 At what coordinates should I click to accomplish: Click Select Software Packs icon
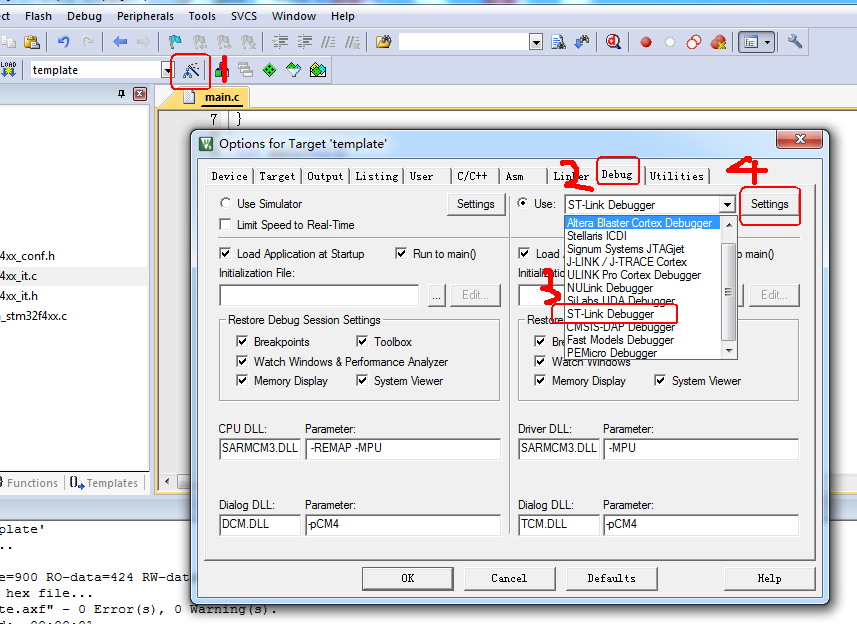tap(294, 70)
